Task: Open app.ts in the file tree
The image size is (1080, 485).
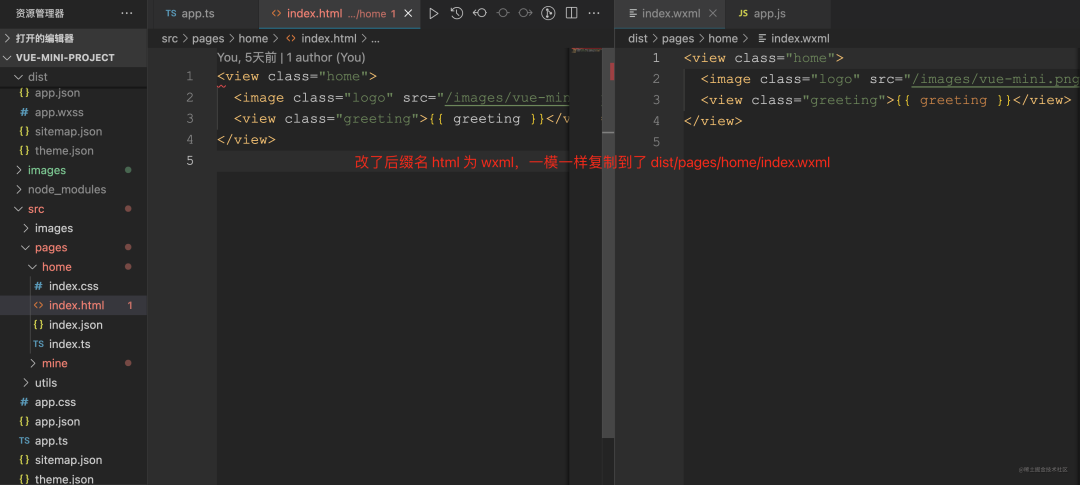Action: 74,441
